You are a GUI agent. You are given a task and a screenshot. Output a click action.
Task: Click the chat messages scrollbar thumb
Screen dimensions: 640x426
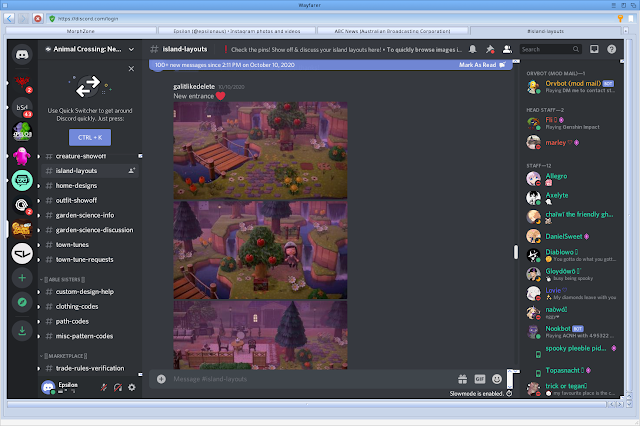[516, 252]
